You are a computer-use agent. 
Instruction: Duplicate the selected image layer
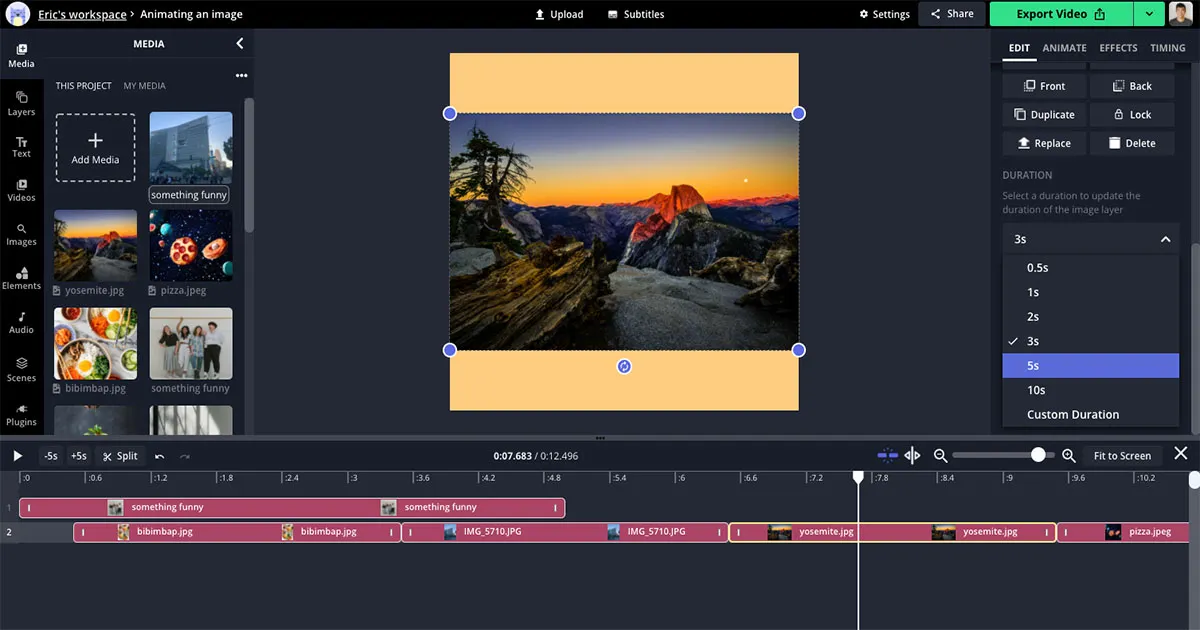click(x=1044, y=114)
